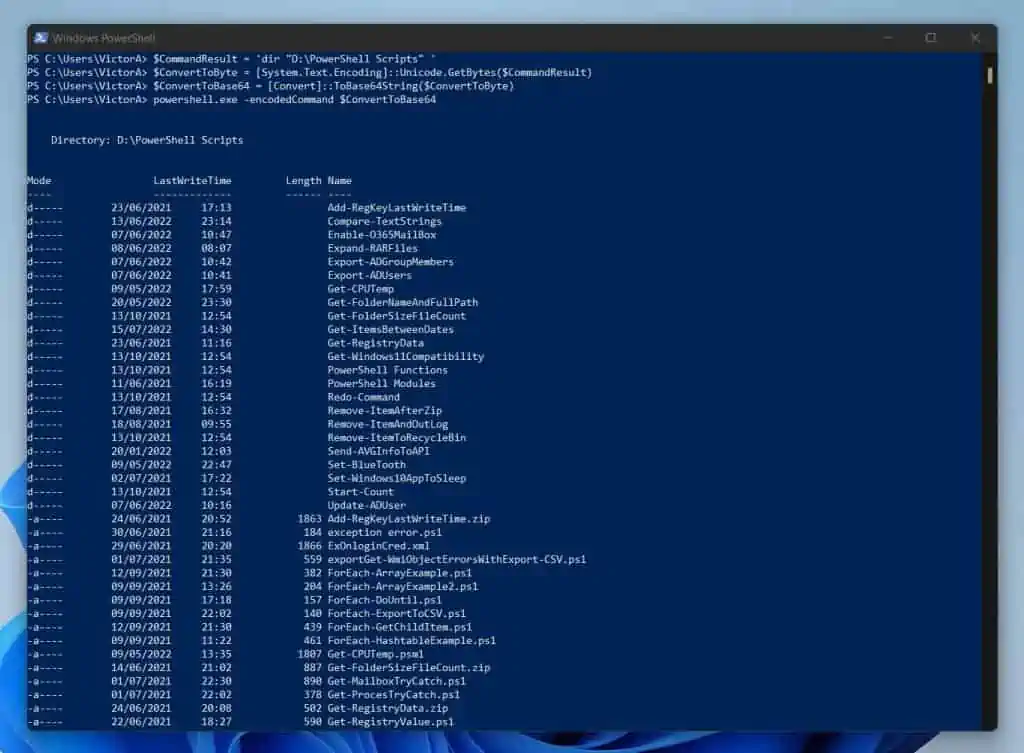Click the PowerShell icon in title bar
The height and width of the screenshot is (753, 1024).
pos(40,38)
